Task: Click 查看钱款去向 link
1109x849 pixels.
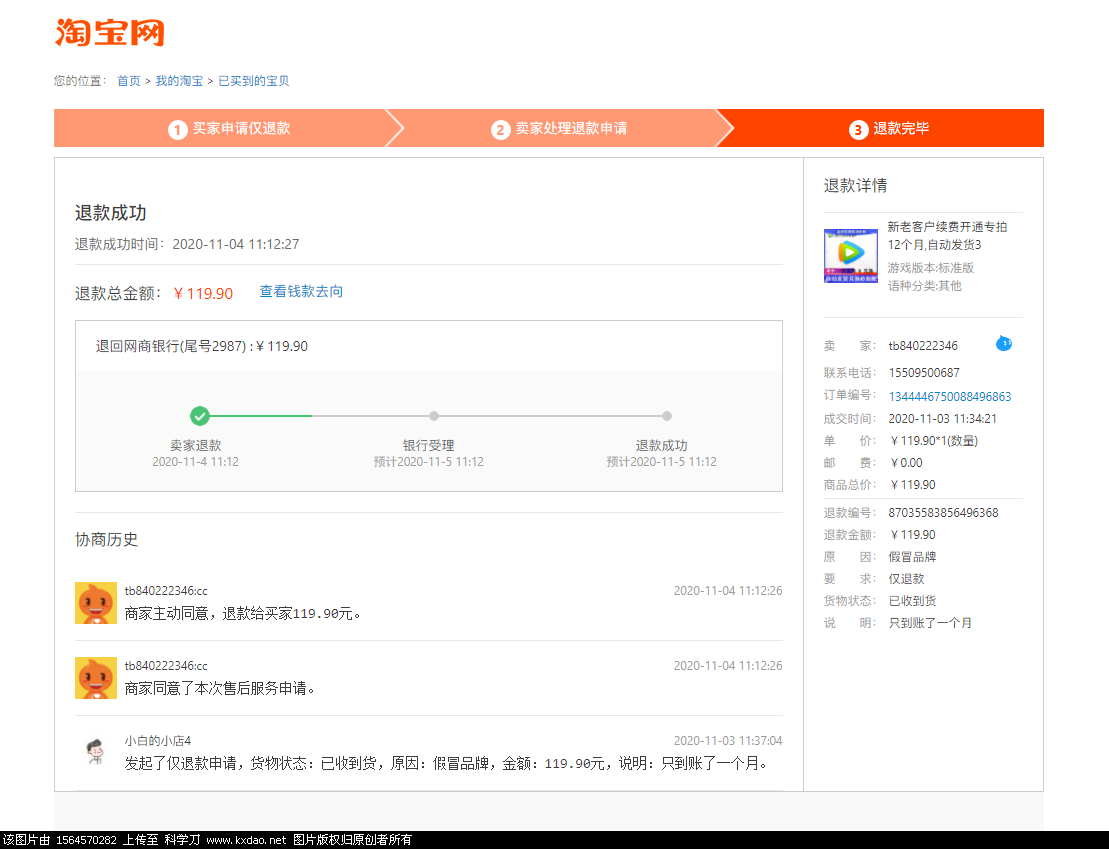Action: tap(301, 291)
